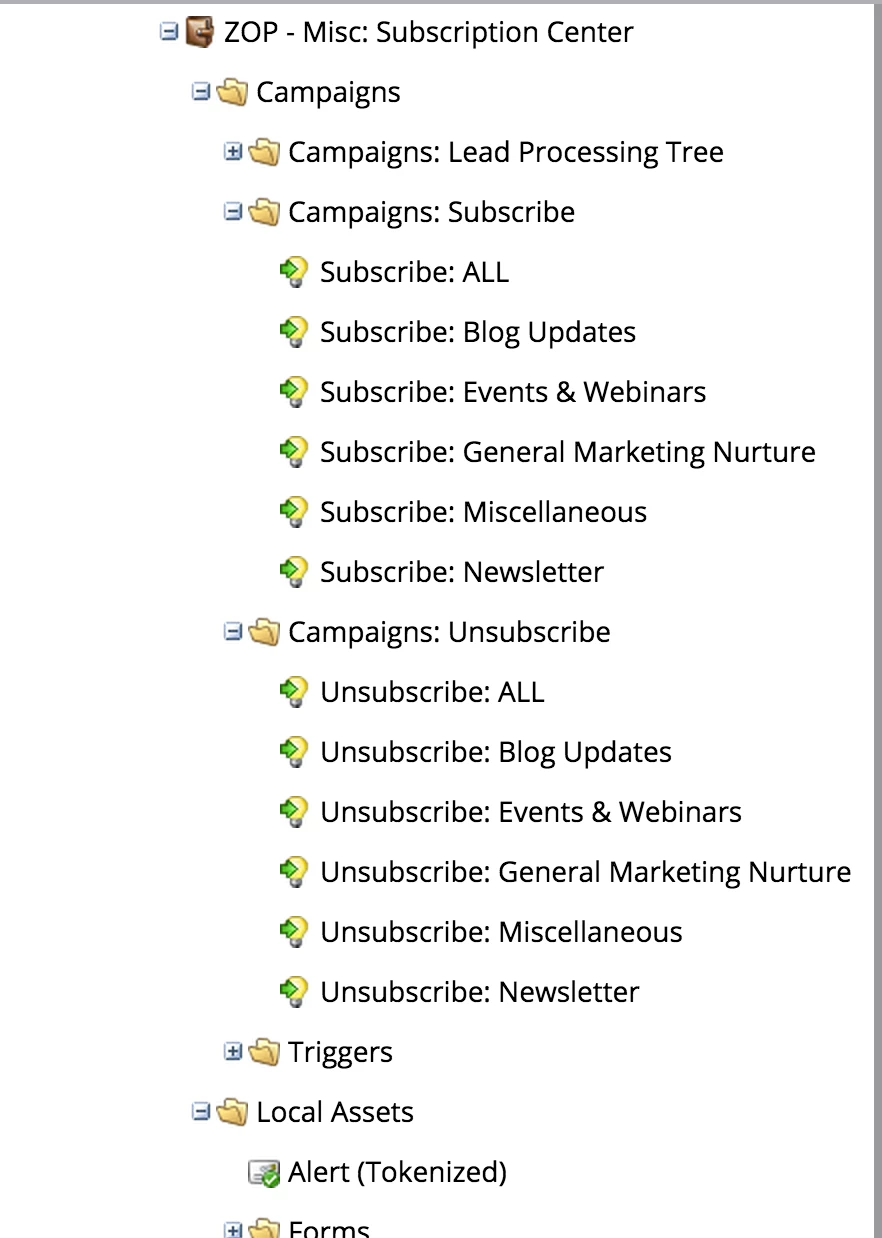Click the folder icon next to Triggers

coord(264,1052)
